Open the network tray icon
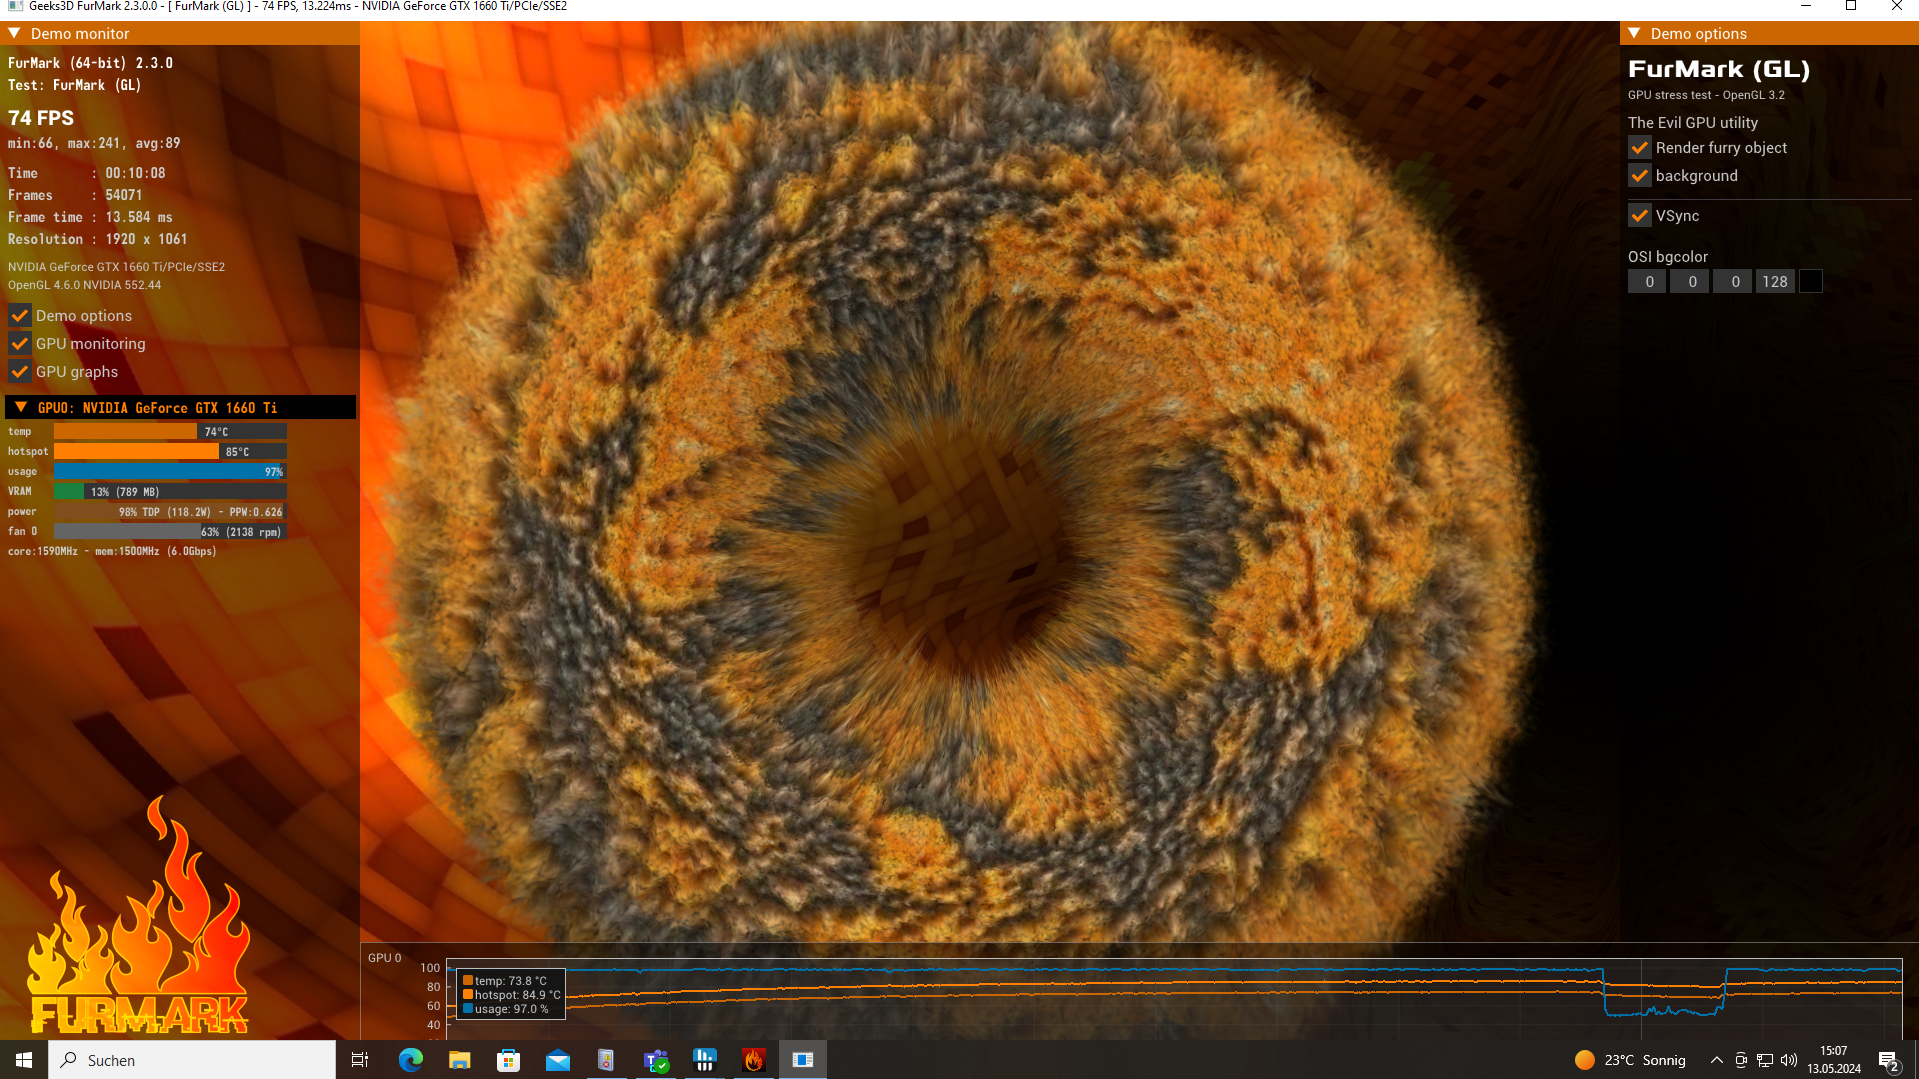The image size is (1919, 1079). (x=1765, y=1060)
